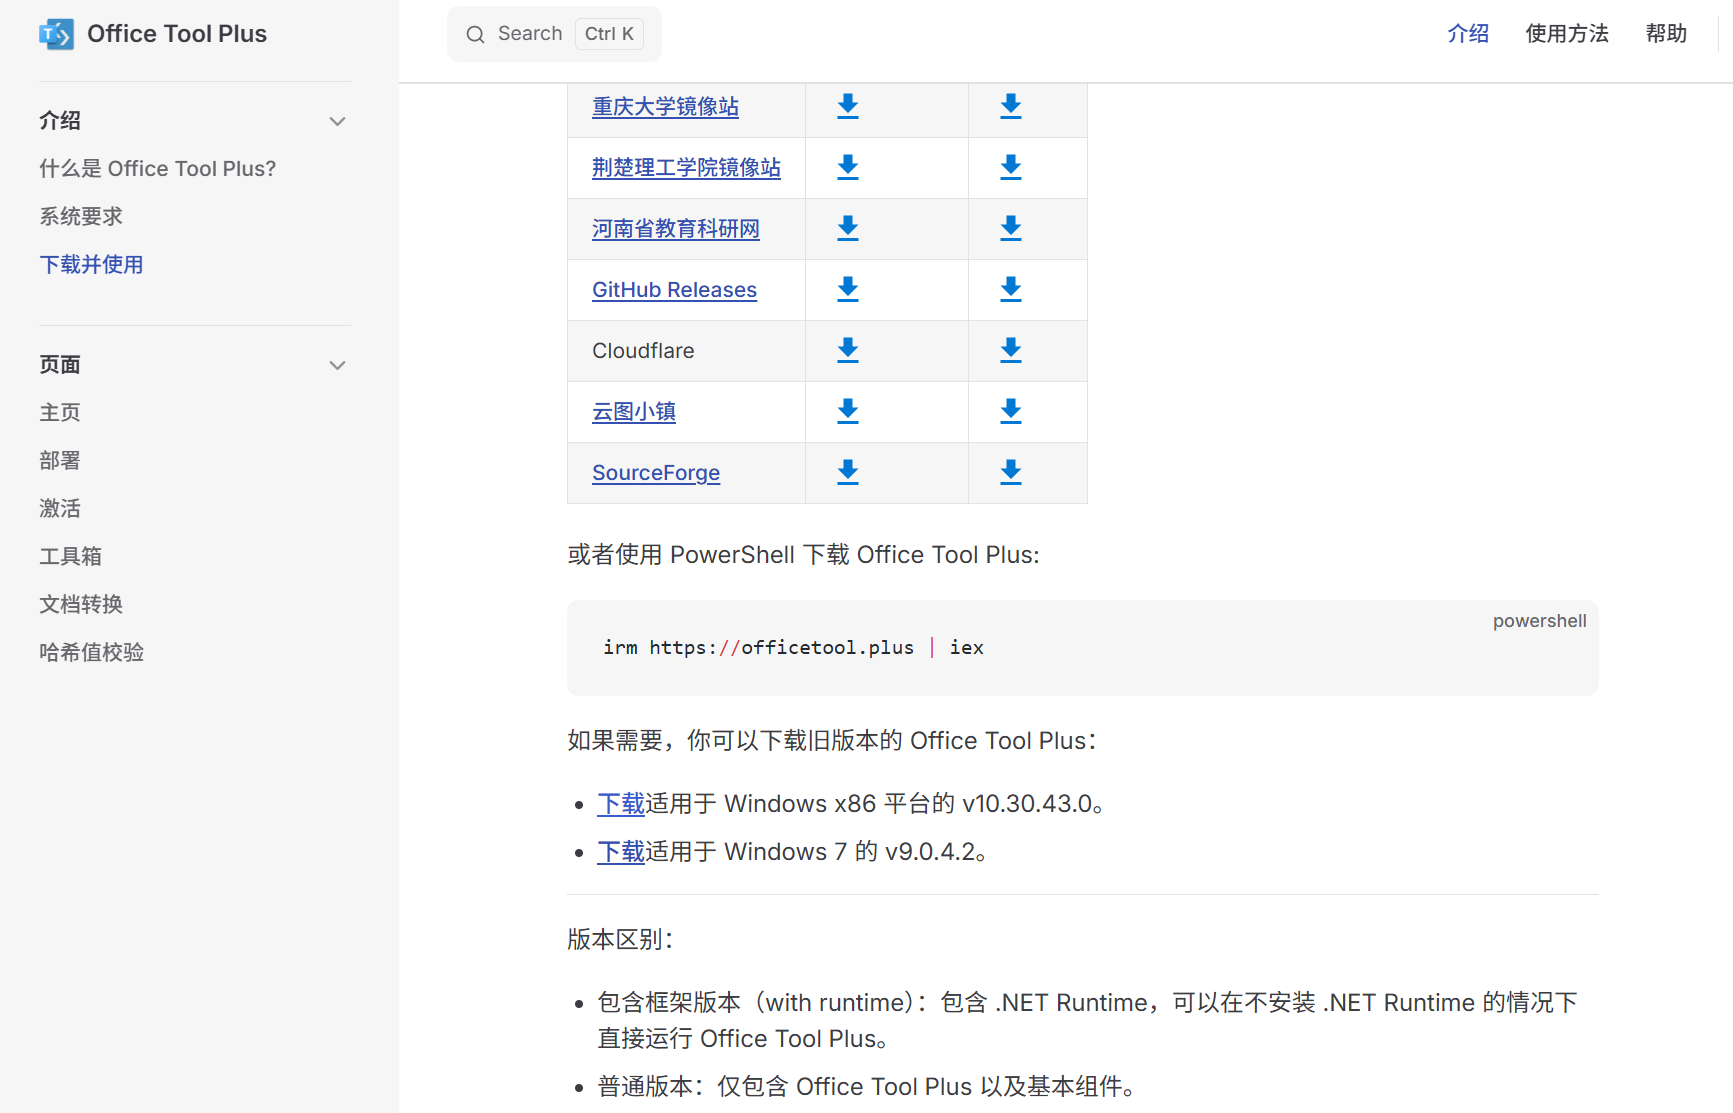Download second-column file from 云图小镇 row
Screen dimensions: 1733x1113
pyautogui.click(x=1011, y=411)
